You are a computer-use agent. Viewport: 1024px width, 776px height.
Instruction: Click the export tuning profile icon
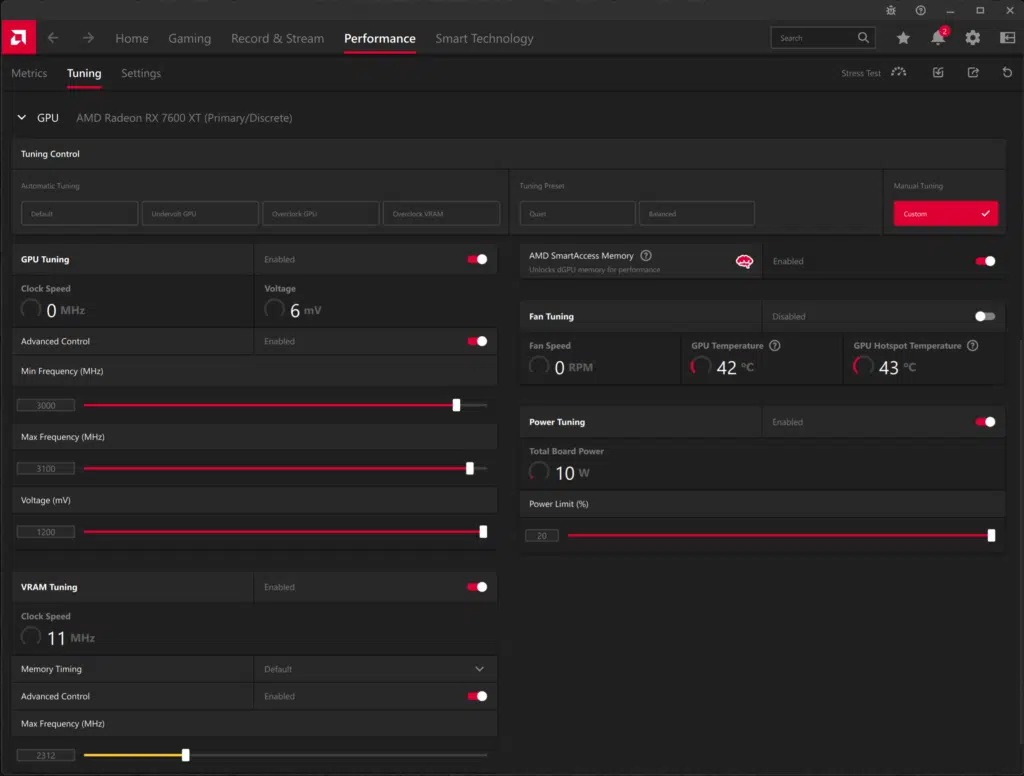point(973,73)
